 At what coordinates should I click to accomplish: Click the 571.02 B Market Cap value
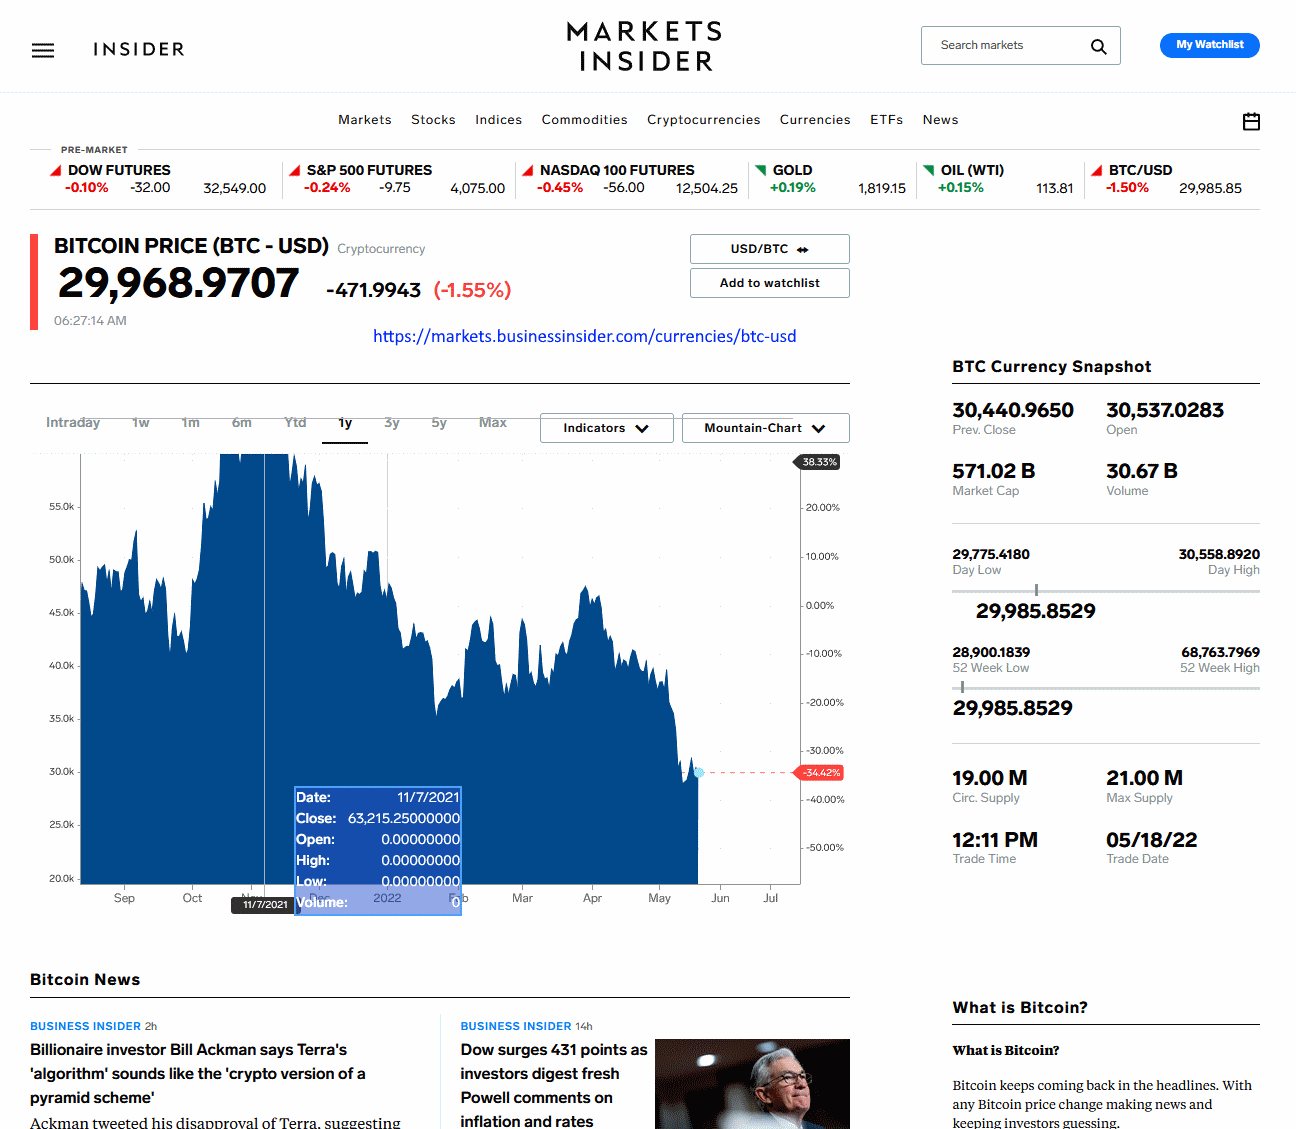[994, 471]
